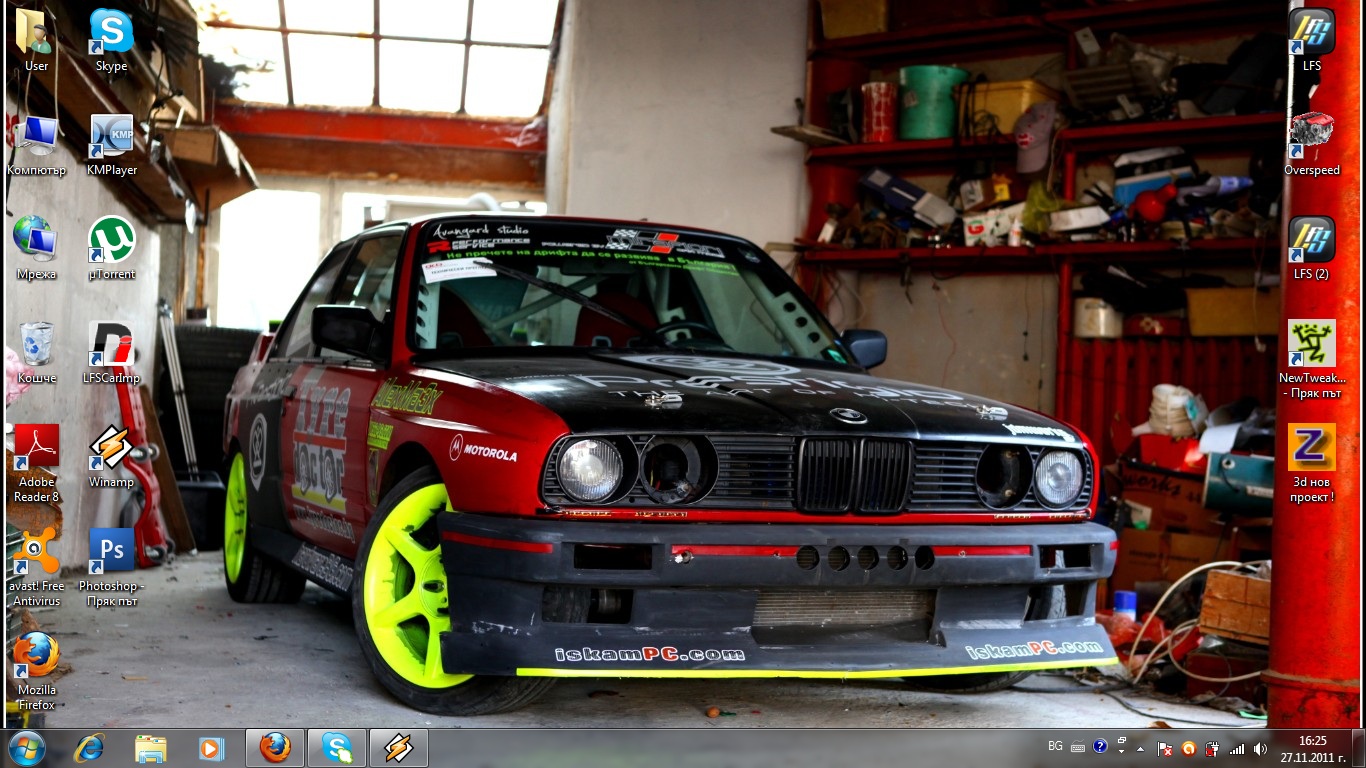This screenshot has height=768, width=1366.
Task: Open the User folder icon
Action: (x=36, y=40)
